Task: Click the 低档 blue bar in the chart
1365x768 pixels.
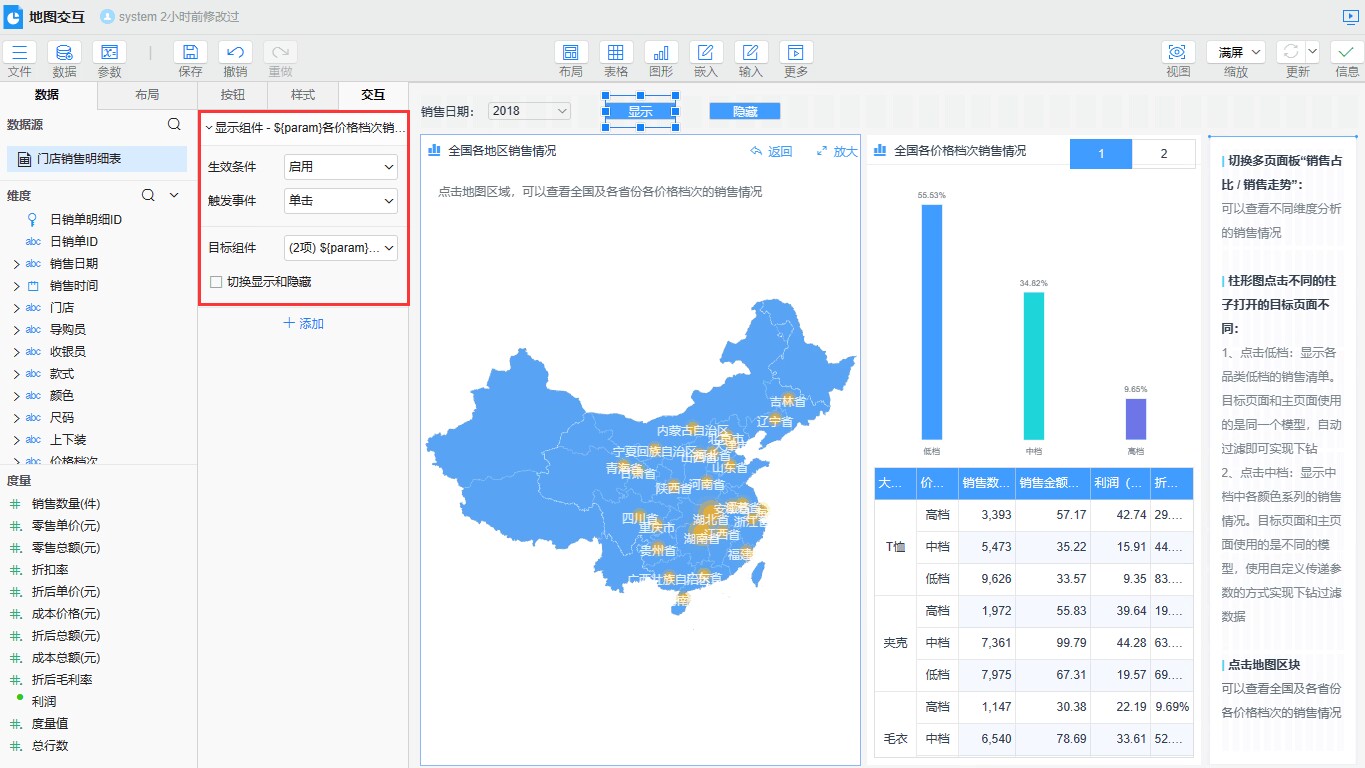Action: point(931,320)
